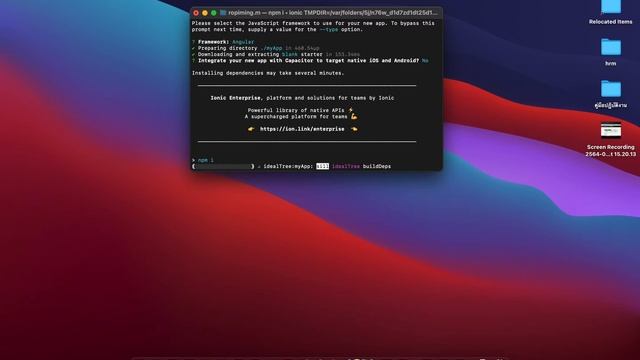Close the terminal window with red button
The width and height of the screenshot is (640, 360).
(196, 13)
